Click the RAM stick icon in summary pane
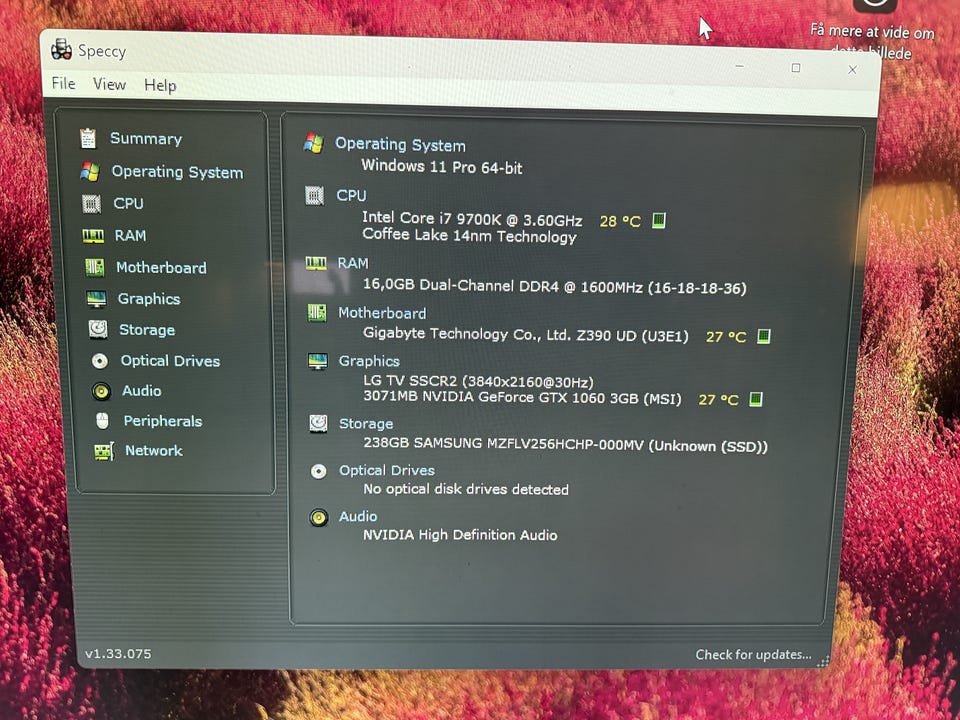Screen dimensions: 960x720 click(317, 263)
